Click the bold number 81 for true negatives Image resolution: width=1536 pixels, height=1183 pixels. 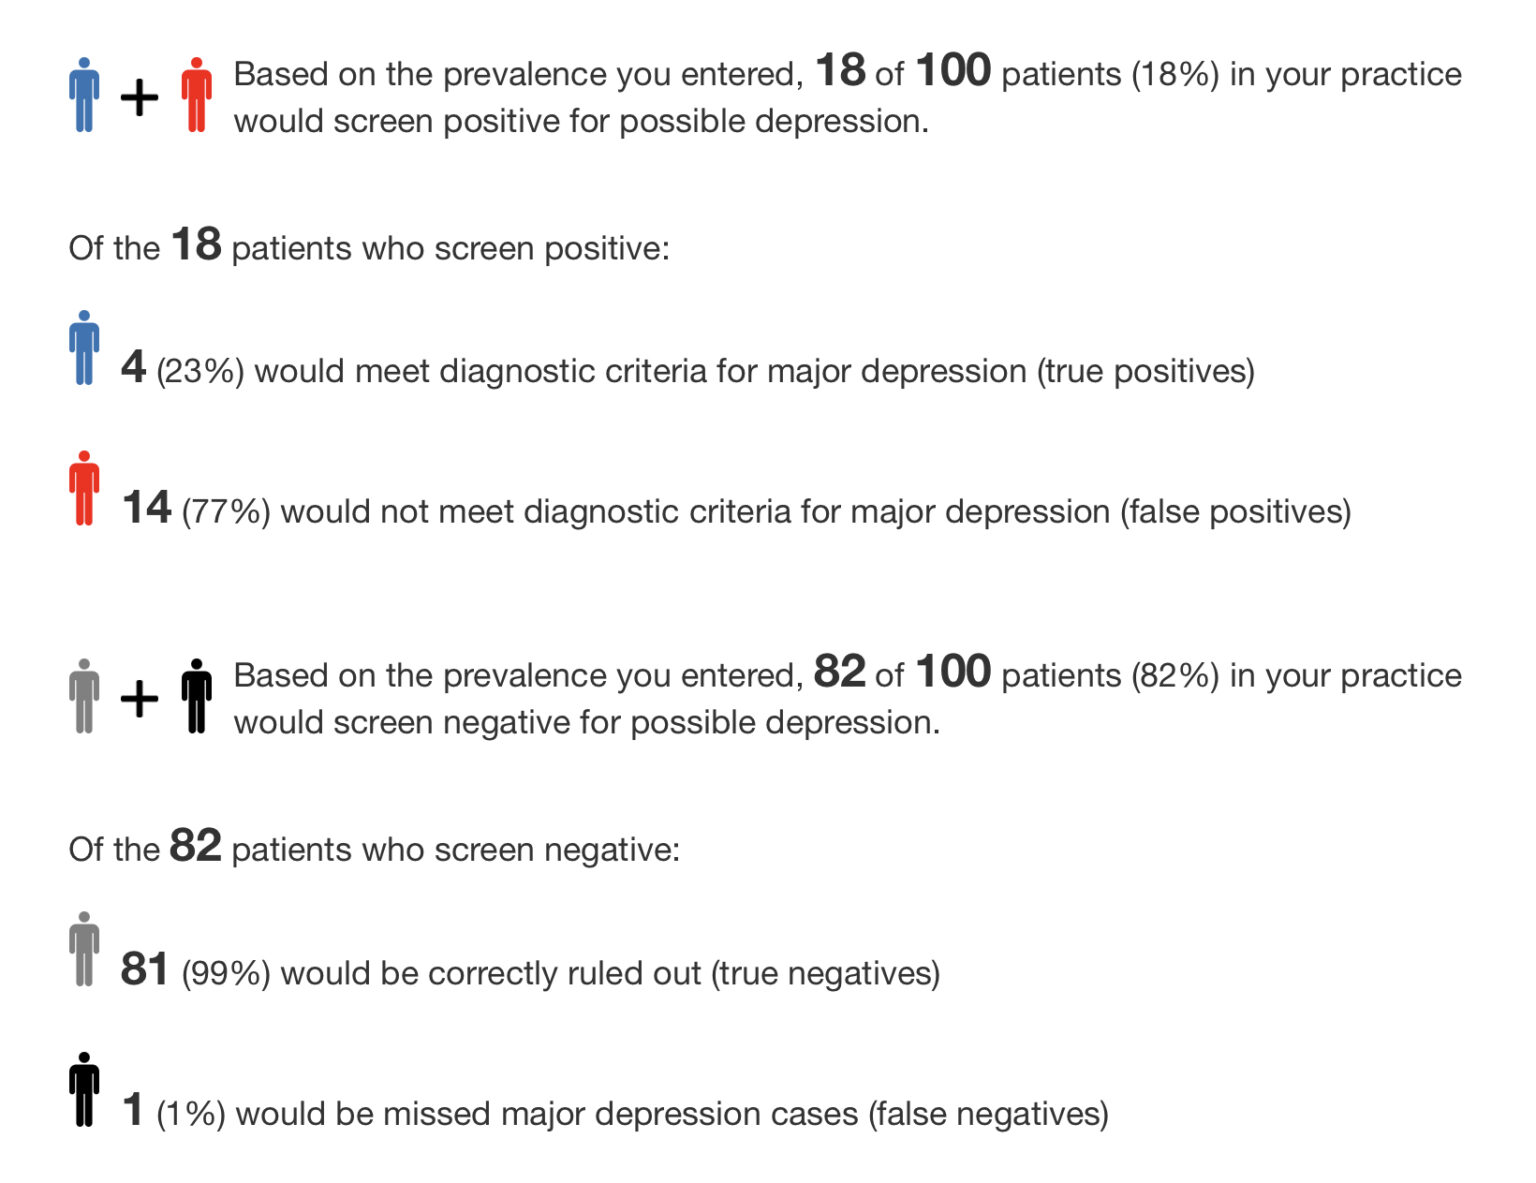(x=145, y=969)
